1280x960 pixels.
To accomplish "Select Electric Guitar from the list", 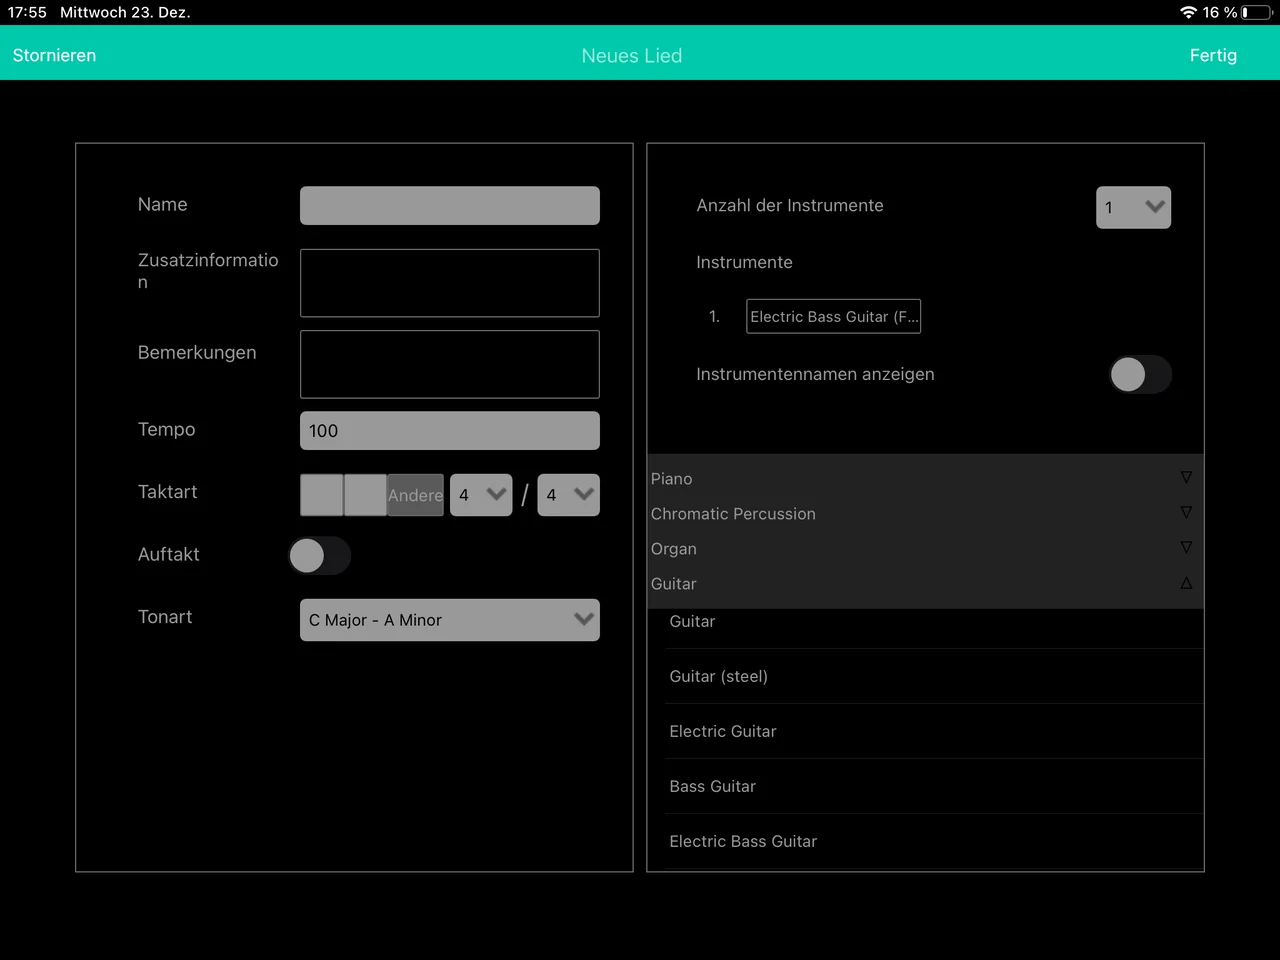I will [723, 731].
